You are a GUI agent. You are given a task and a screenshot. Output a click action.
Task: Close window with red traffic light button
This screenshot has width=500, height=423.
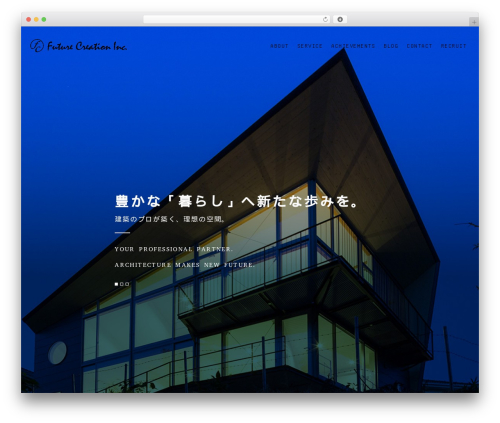(29, 19)
